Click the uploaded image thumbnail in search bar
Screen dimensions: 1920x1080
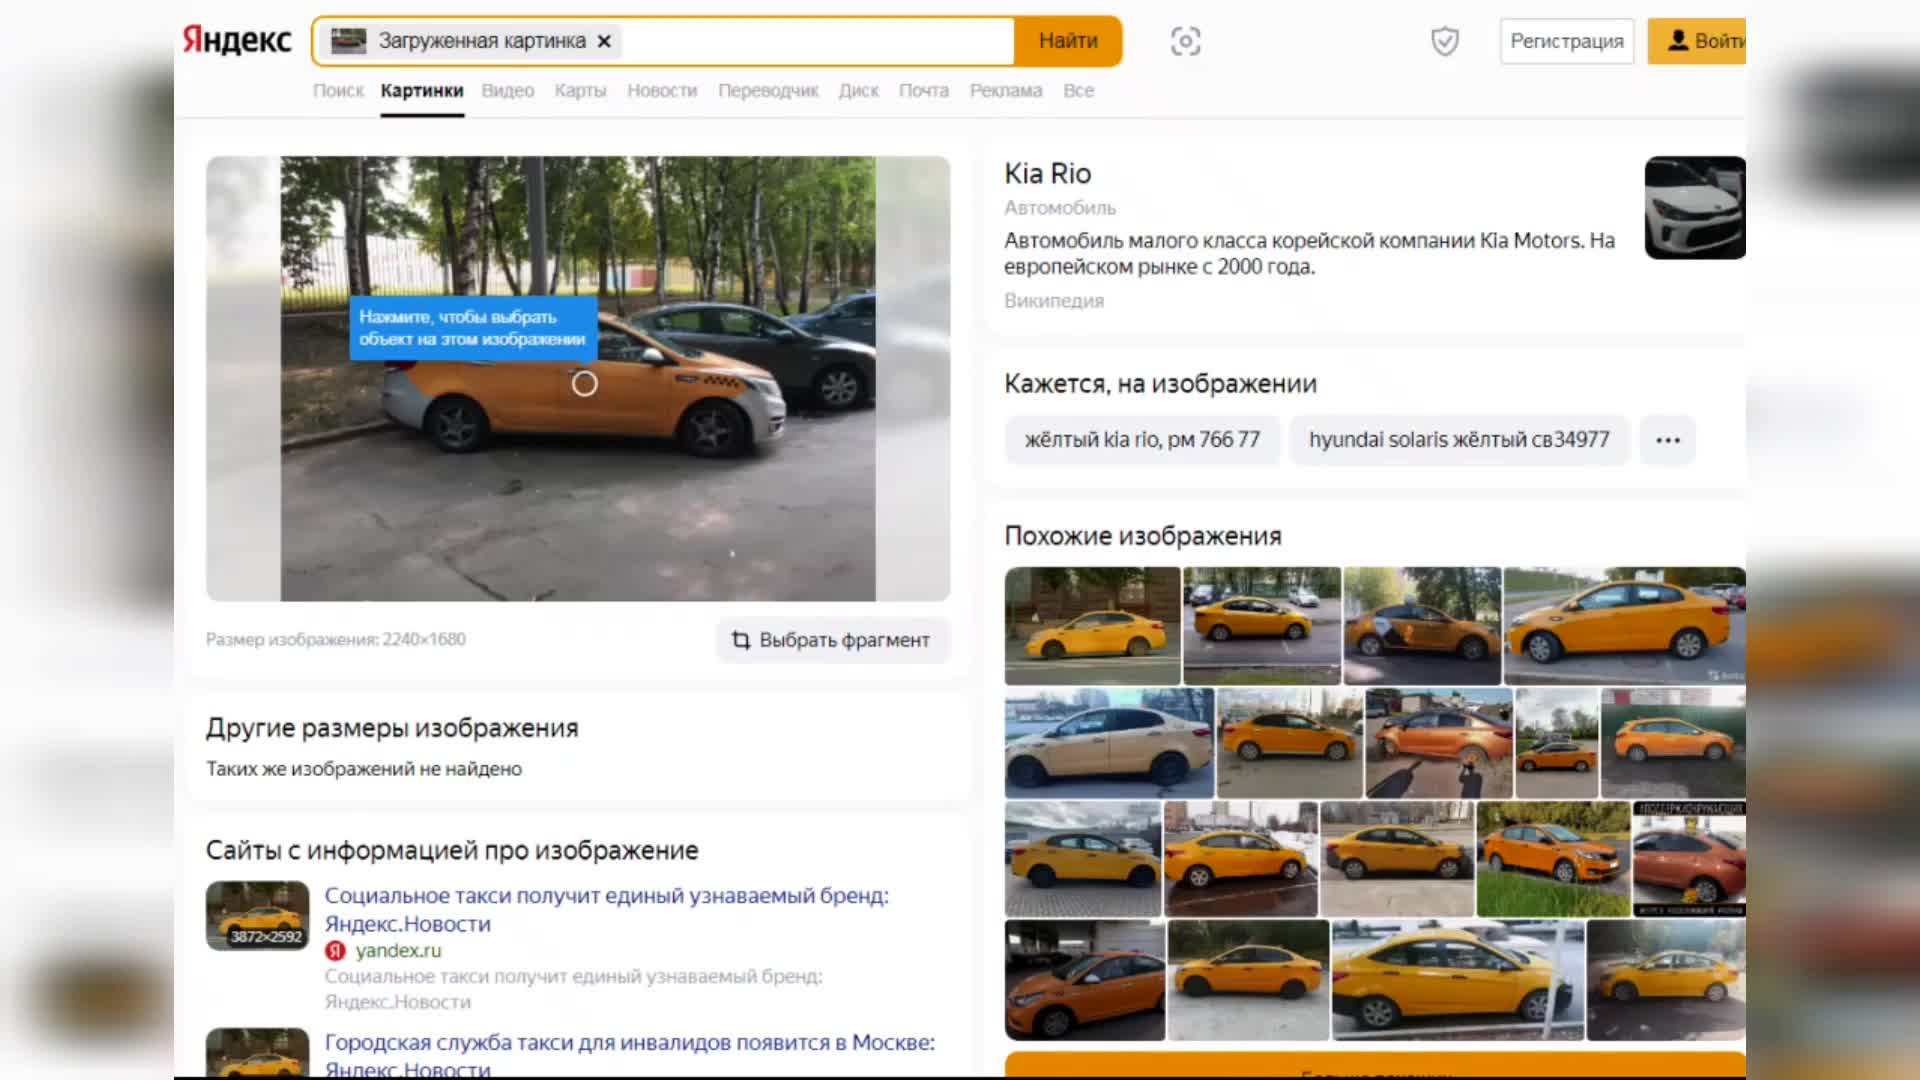coord(349,41)
